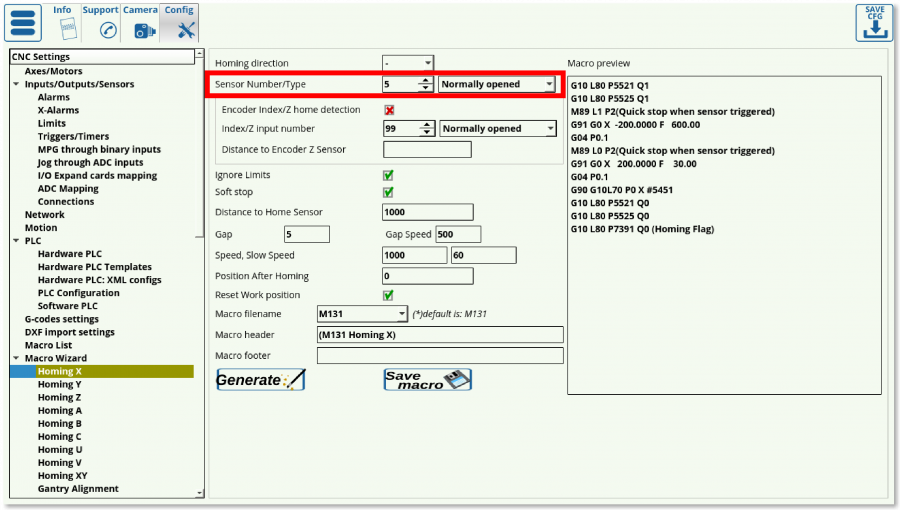Open the Camera view icon
Image resolution: width=900 pixels, height=510 pixels.
[x=141, y=29]
